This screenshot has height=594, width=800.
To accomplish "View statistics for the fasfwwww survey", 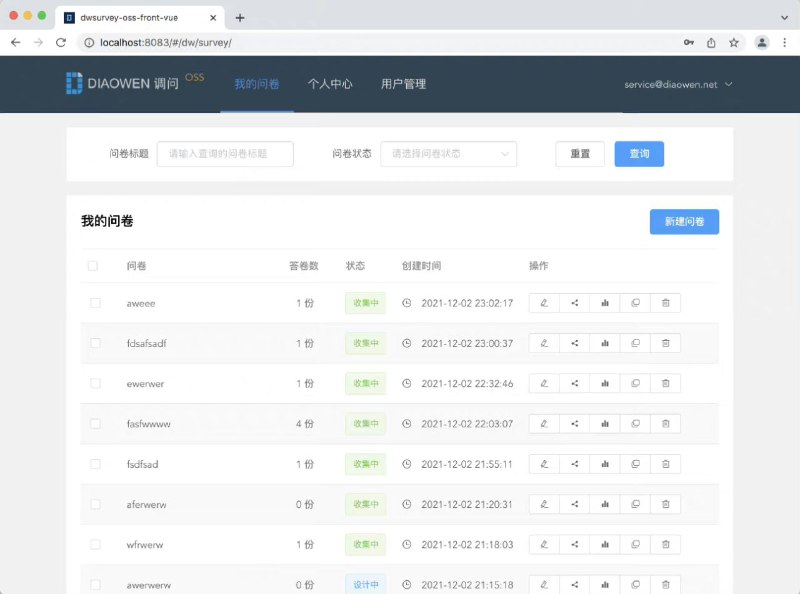I will pos(605,423).
